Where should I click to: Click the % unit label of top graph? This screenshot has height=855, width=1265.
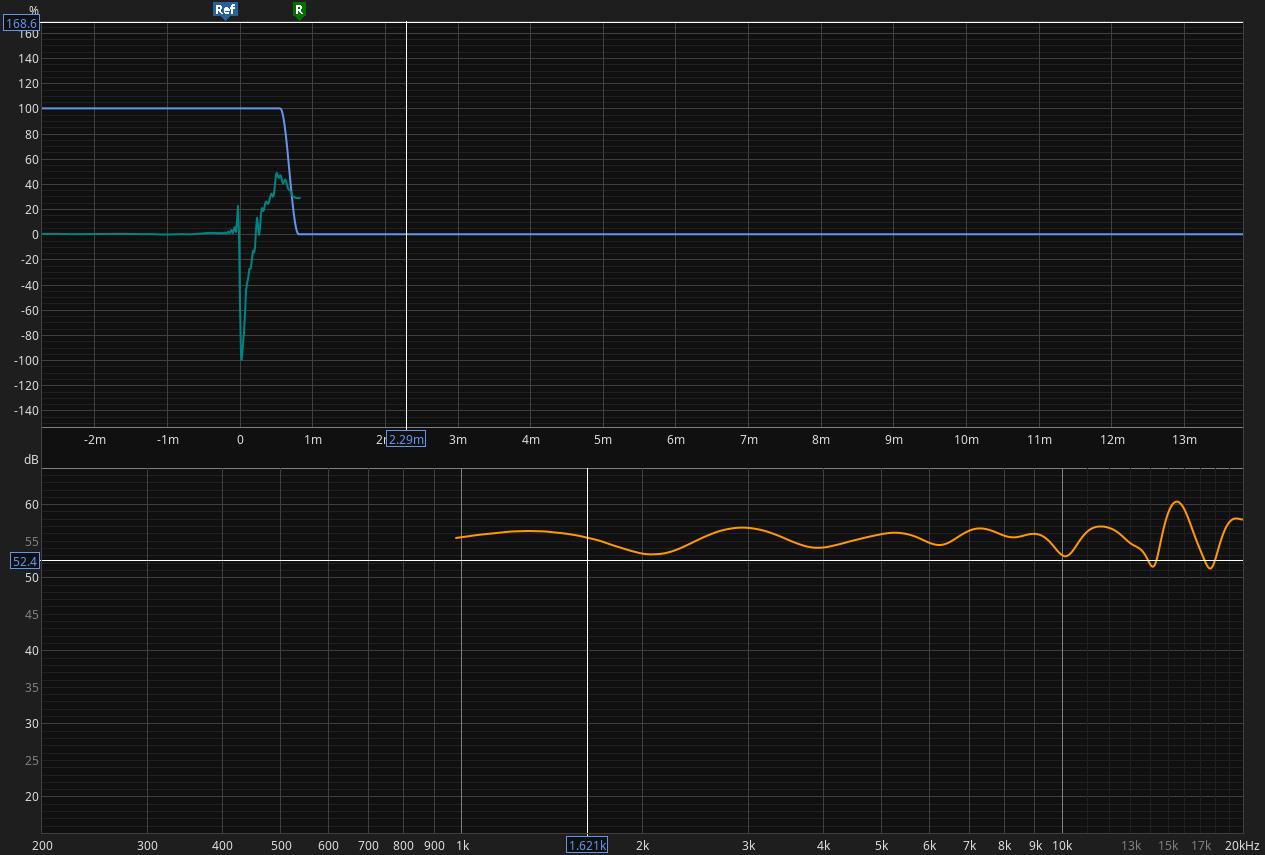[34, 11]
